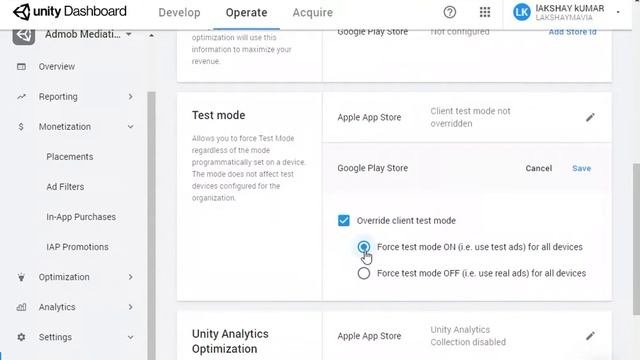Screen dimensions: 640x360
Task: Switch to the Develop tab
Action: point(179,13)
